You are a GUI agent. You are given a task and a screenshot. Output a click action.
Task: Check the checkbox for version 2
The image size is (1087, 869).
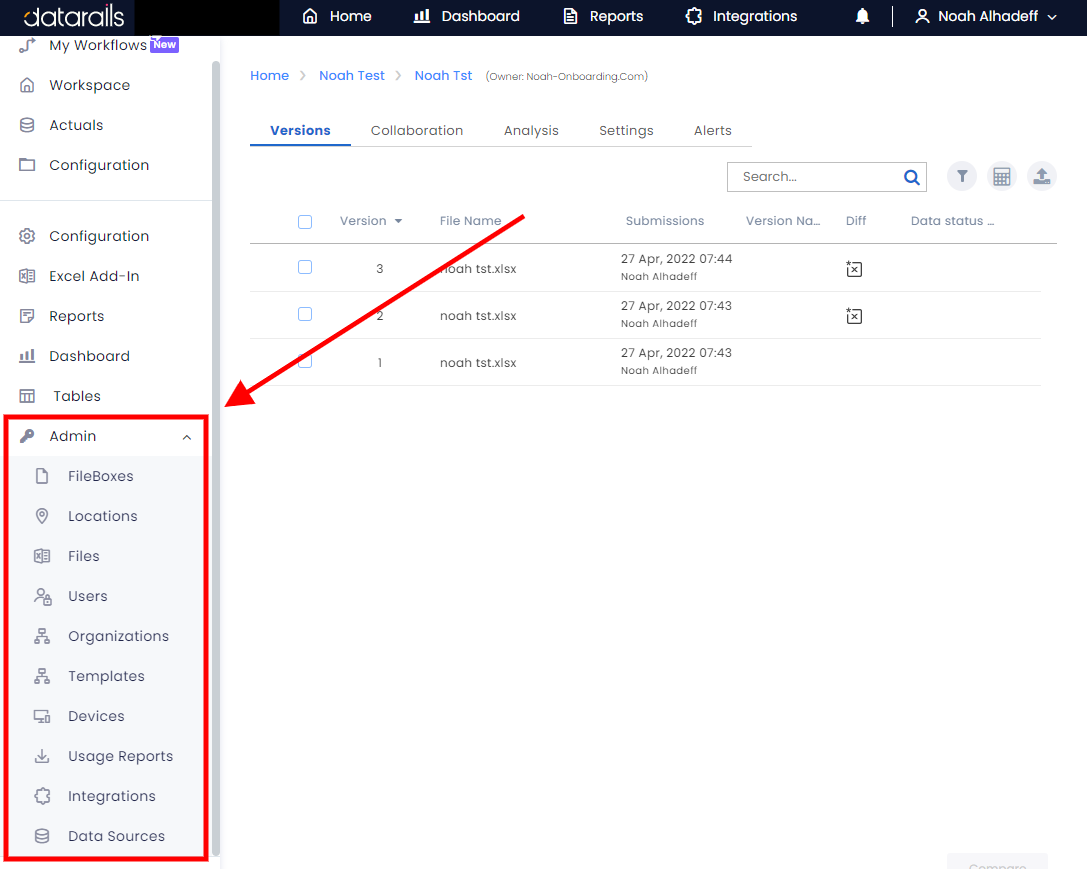305,314
